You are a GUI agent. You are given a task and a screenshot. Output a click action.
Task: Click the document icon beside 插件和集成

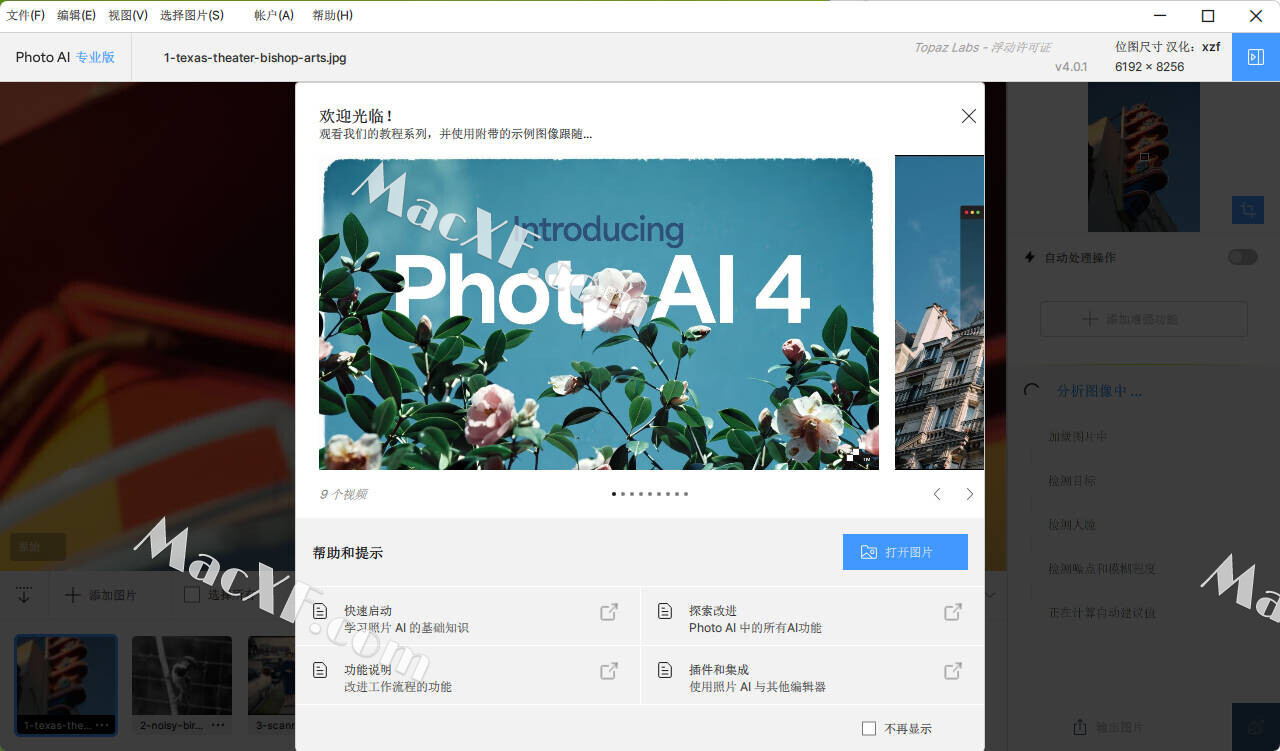664,670
